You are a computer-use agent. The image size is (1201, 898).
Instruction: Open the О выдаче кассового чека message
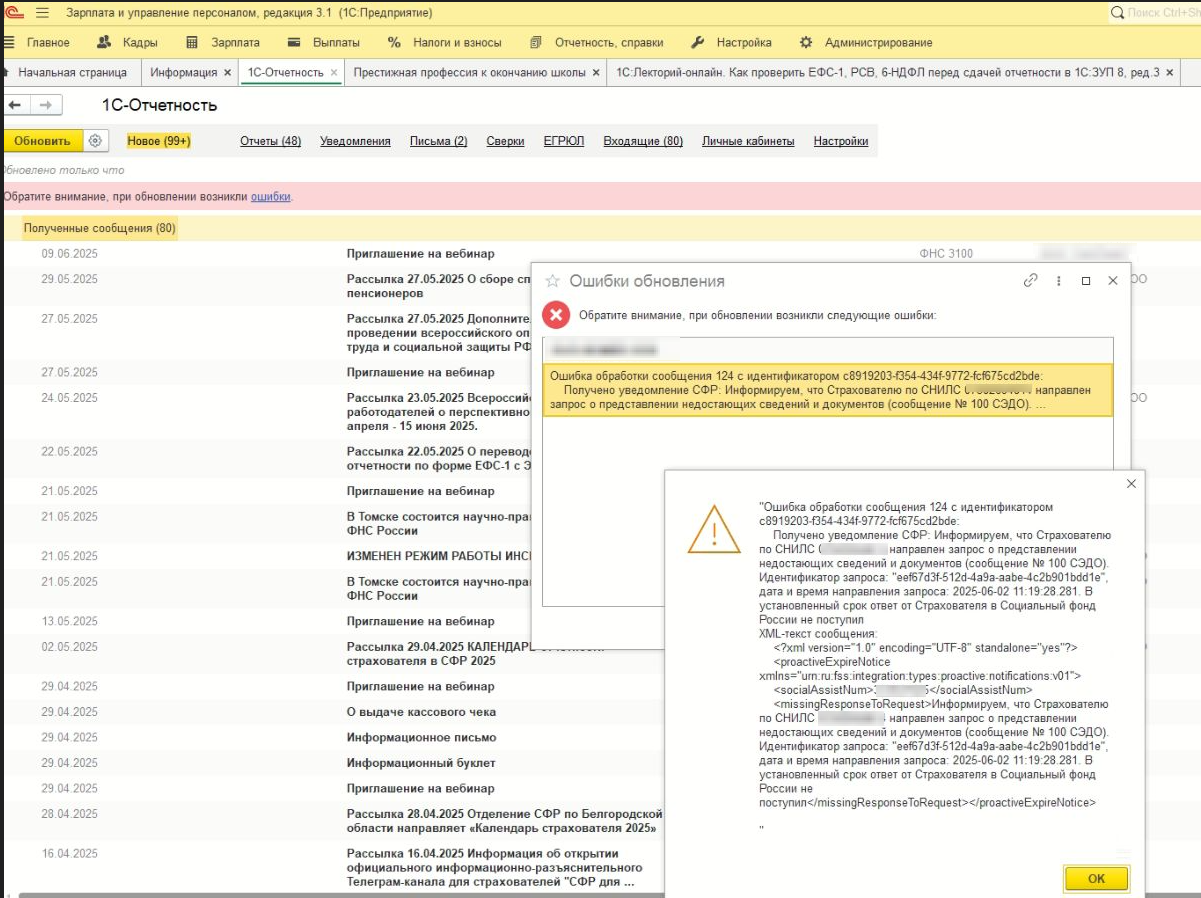[421, 712]
